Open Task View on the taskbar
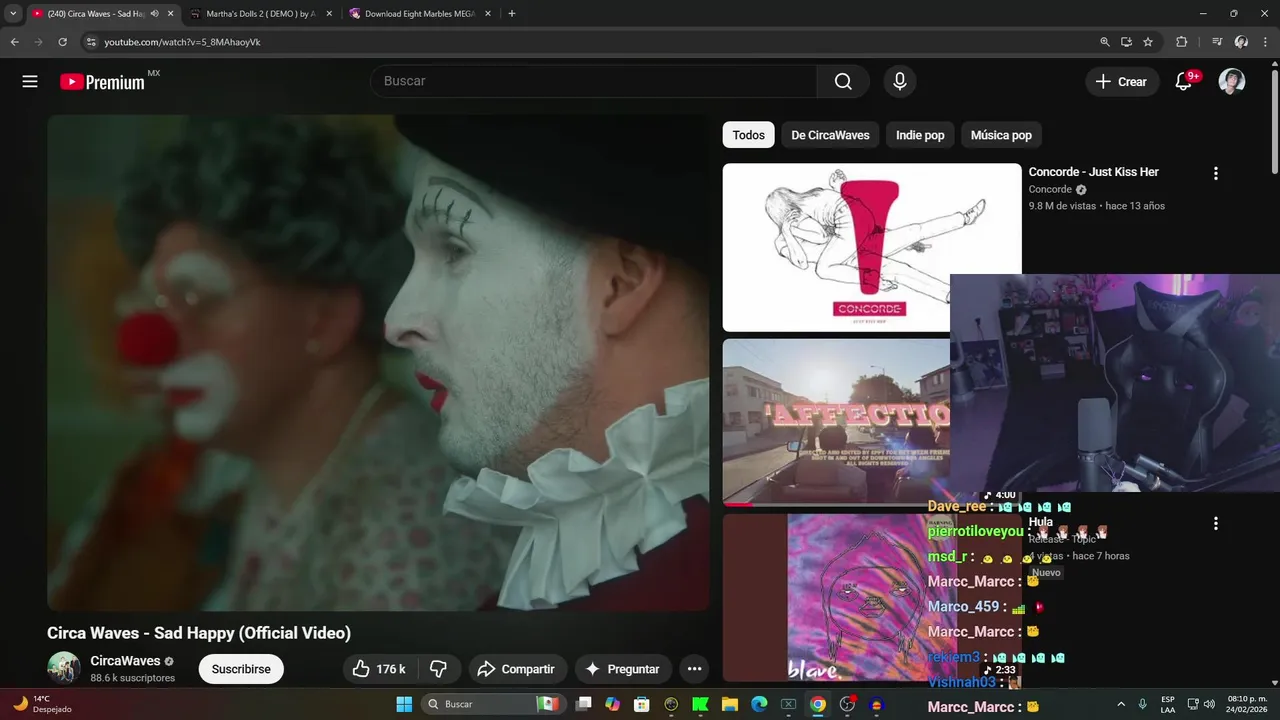Image resolution: width=1280 pixels, height=720 pixels. pyautogui.click(x=584, y=704)
